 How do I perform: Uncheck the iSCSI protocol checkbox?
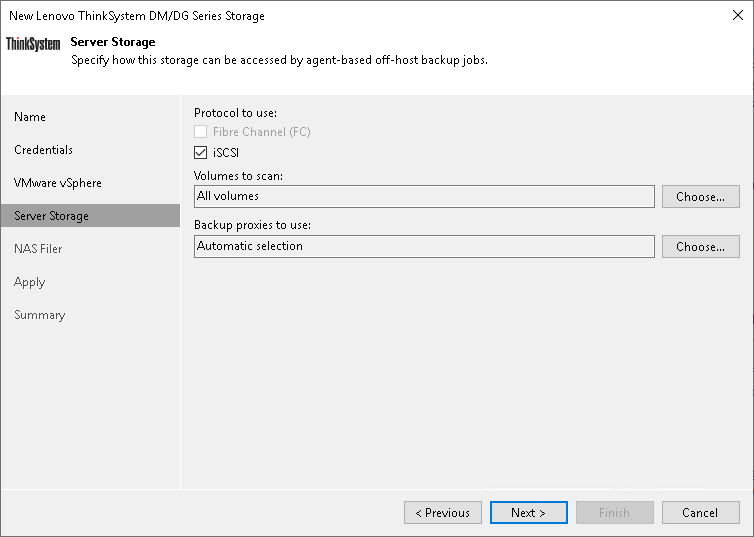[201, 153]
